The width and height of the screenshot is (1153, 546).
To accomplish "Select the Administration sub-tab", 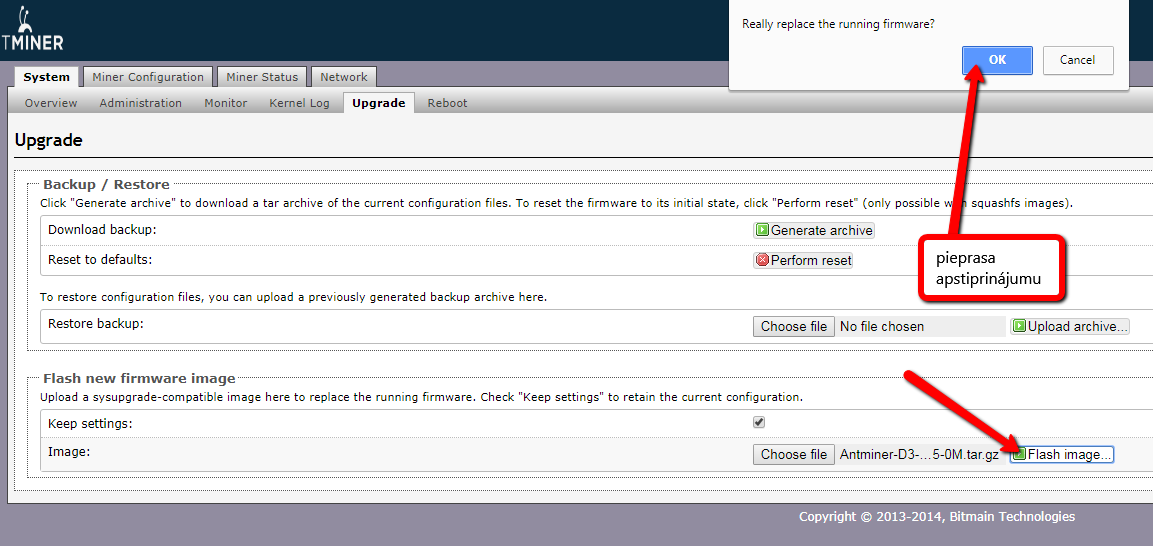I will (x=140, y=103).
